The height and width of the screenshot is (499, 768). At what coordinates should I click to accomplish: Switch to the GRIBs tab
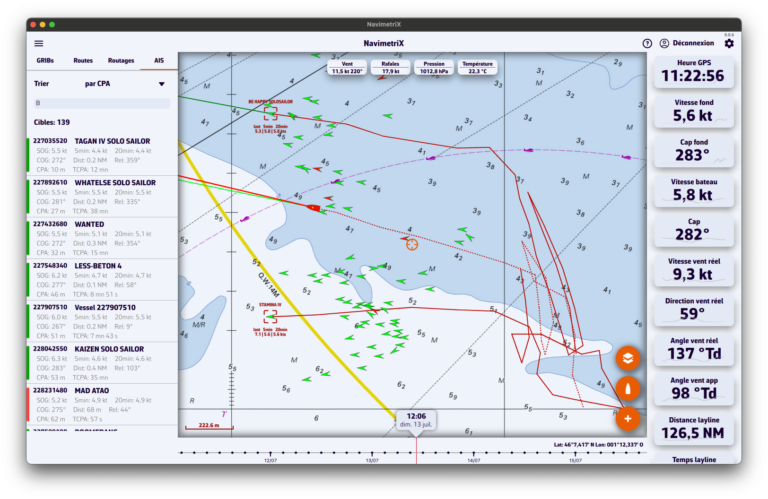[46, 61]
